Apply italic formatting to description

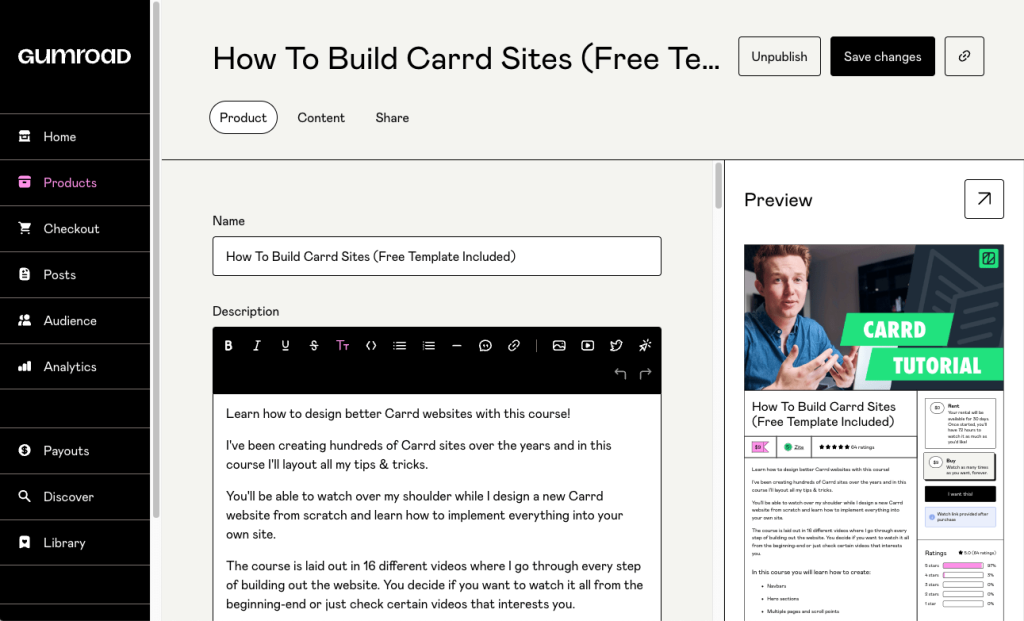(x=257, y=345)
